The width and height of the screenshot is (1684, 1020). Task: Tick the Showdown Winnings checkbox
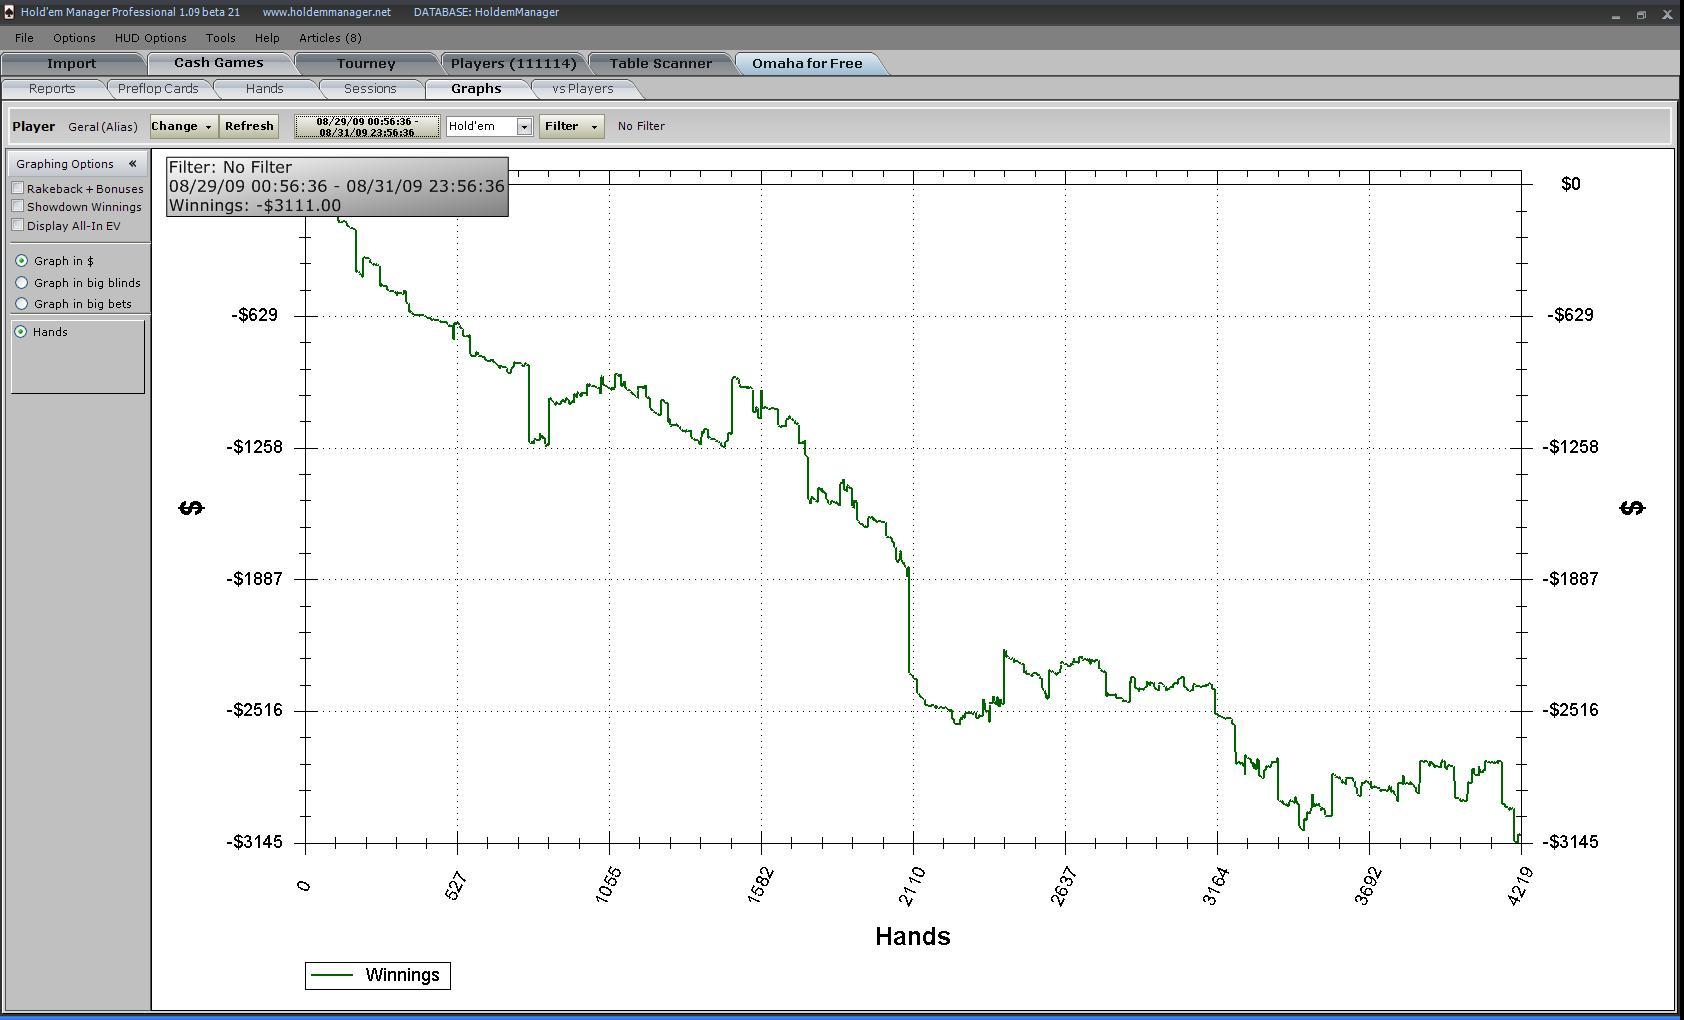pos(18,206)
